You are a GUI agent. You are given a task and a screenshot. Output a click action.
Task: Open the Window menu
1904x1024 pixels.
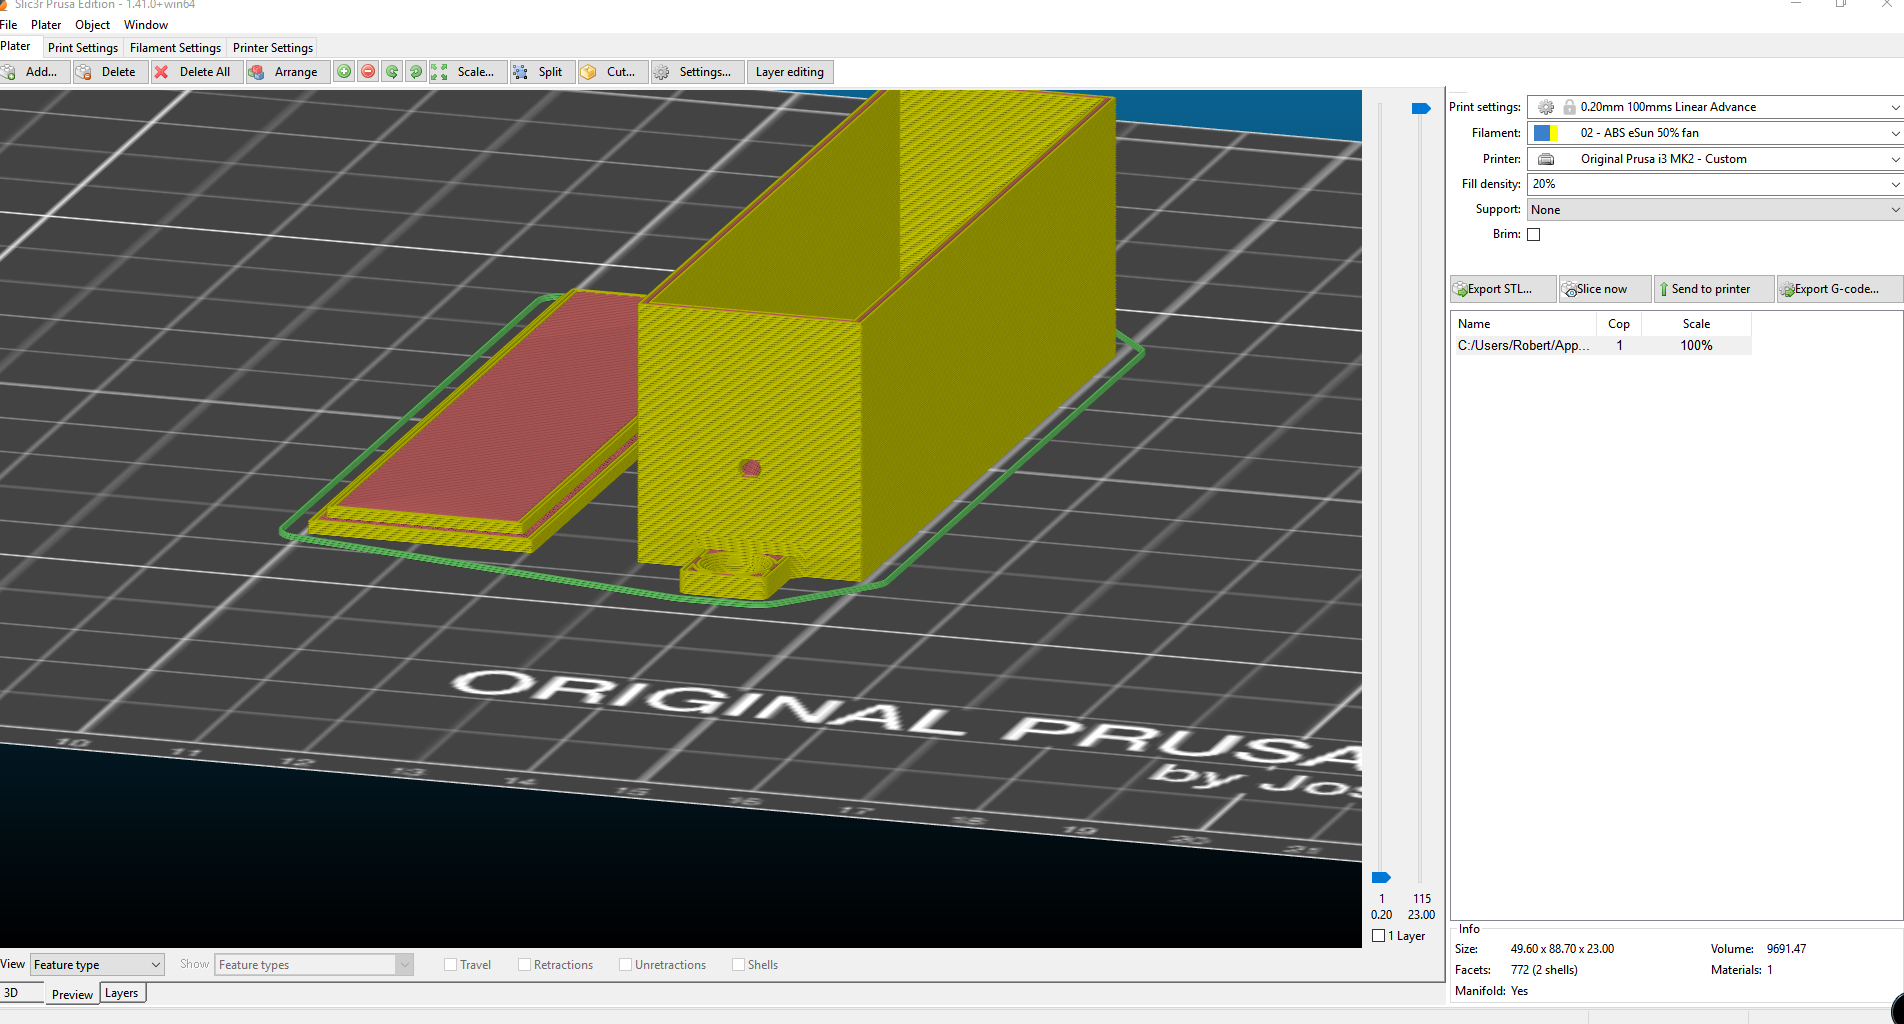(x=146, y=25)
